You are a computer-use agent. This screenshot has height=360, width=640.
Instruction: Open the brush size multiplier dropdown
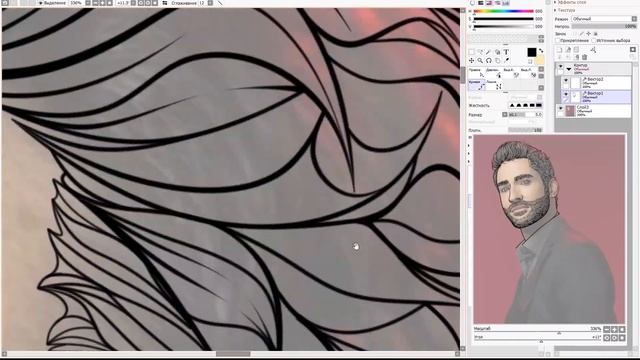[x=504, y=115]
